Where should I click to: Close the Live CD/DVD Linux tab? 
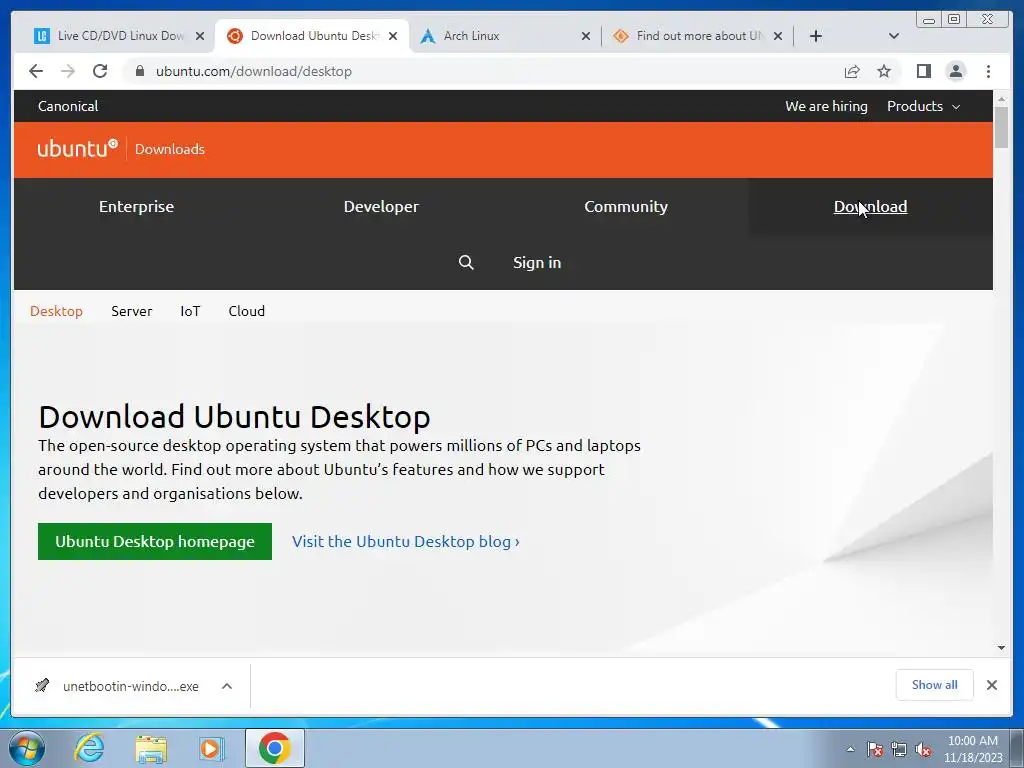click(x=200, y=36)
